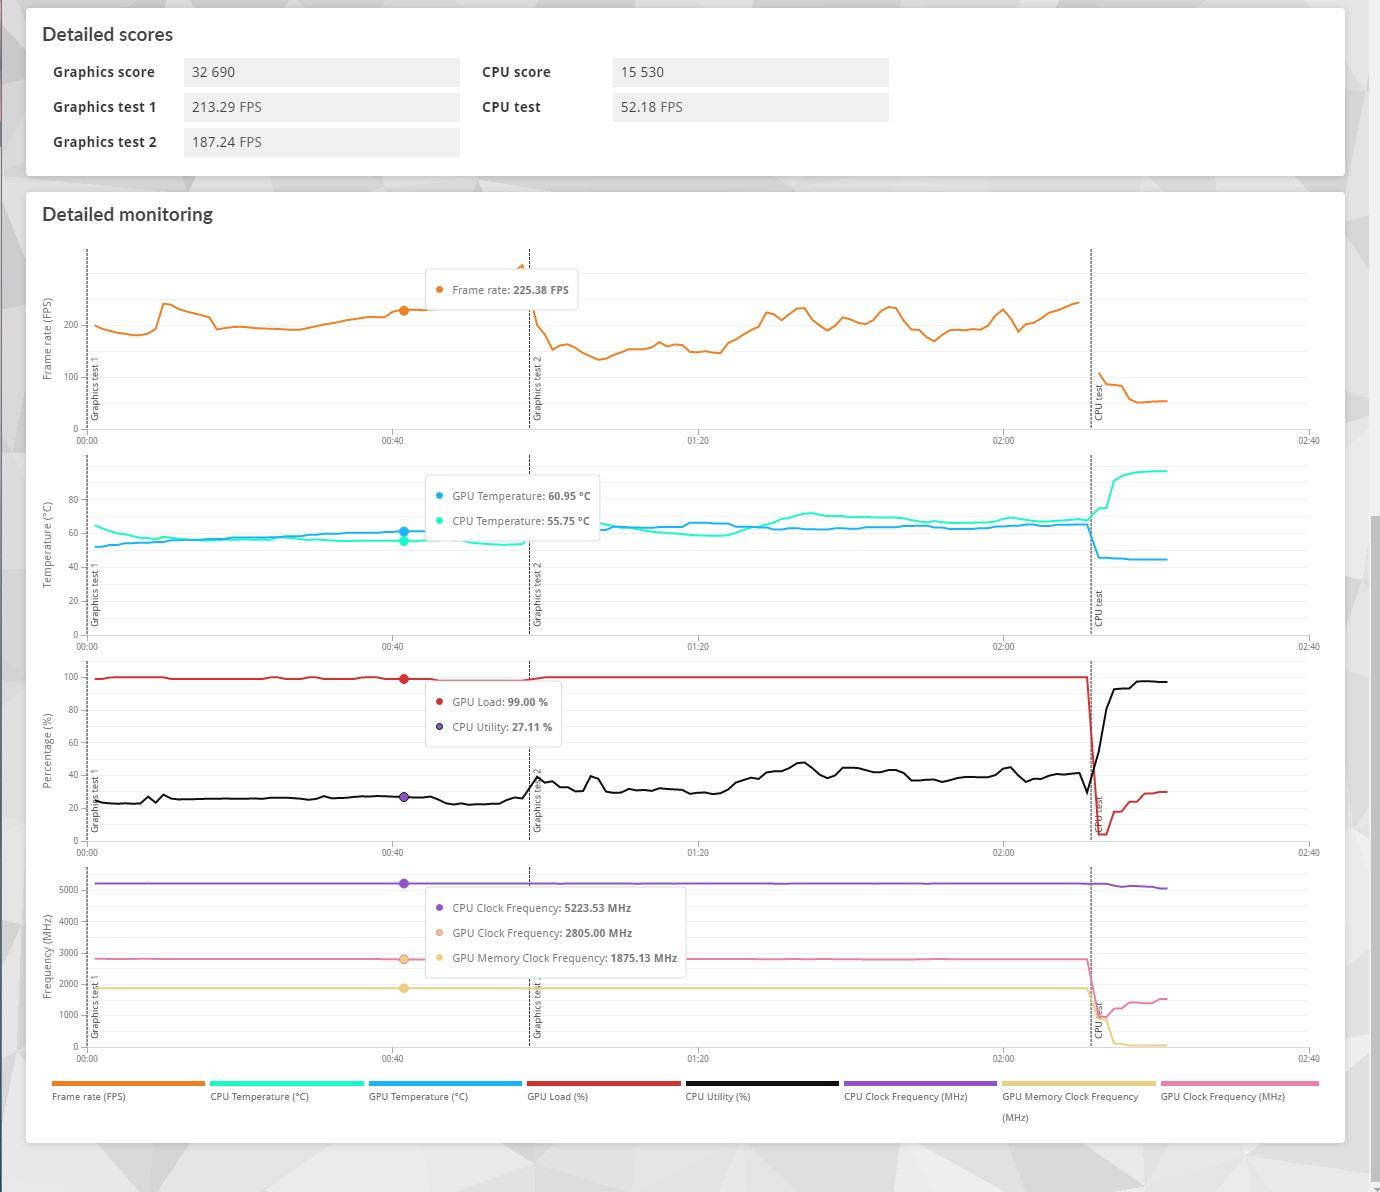
Task: Click the green CPU temperature data point
Action: [404, 541]
